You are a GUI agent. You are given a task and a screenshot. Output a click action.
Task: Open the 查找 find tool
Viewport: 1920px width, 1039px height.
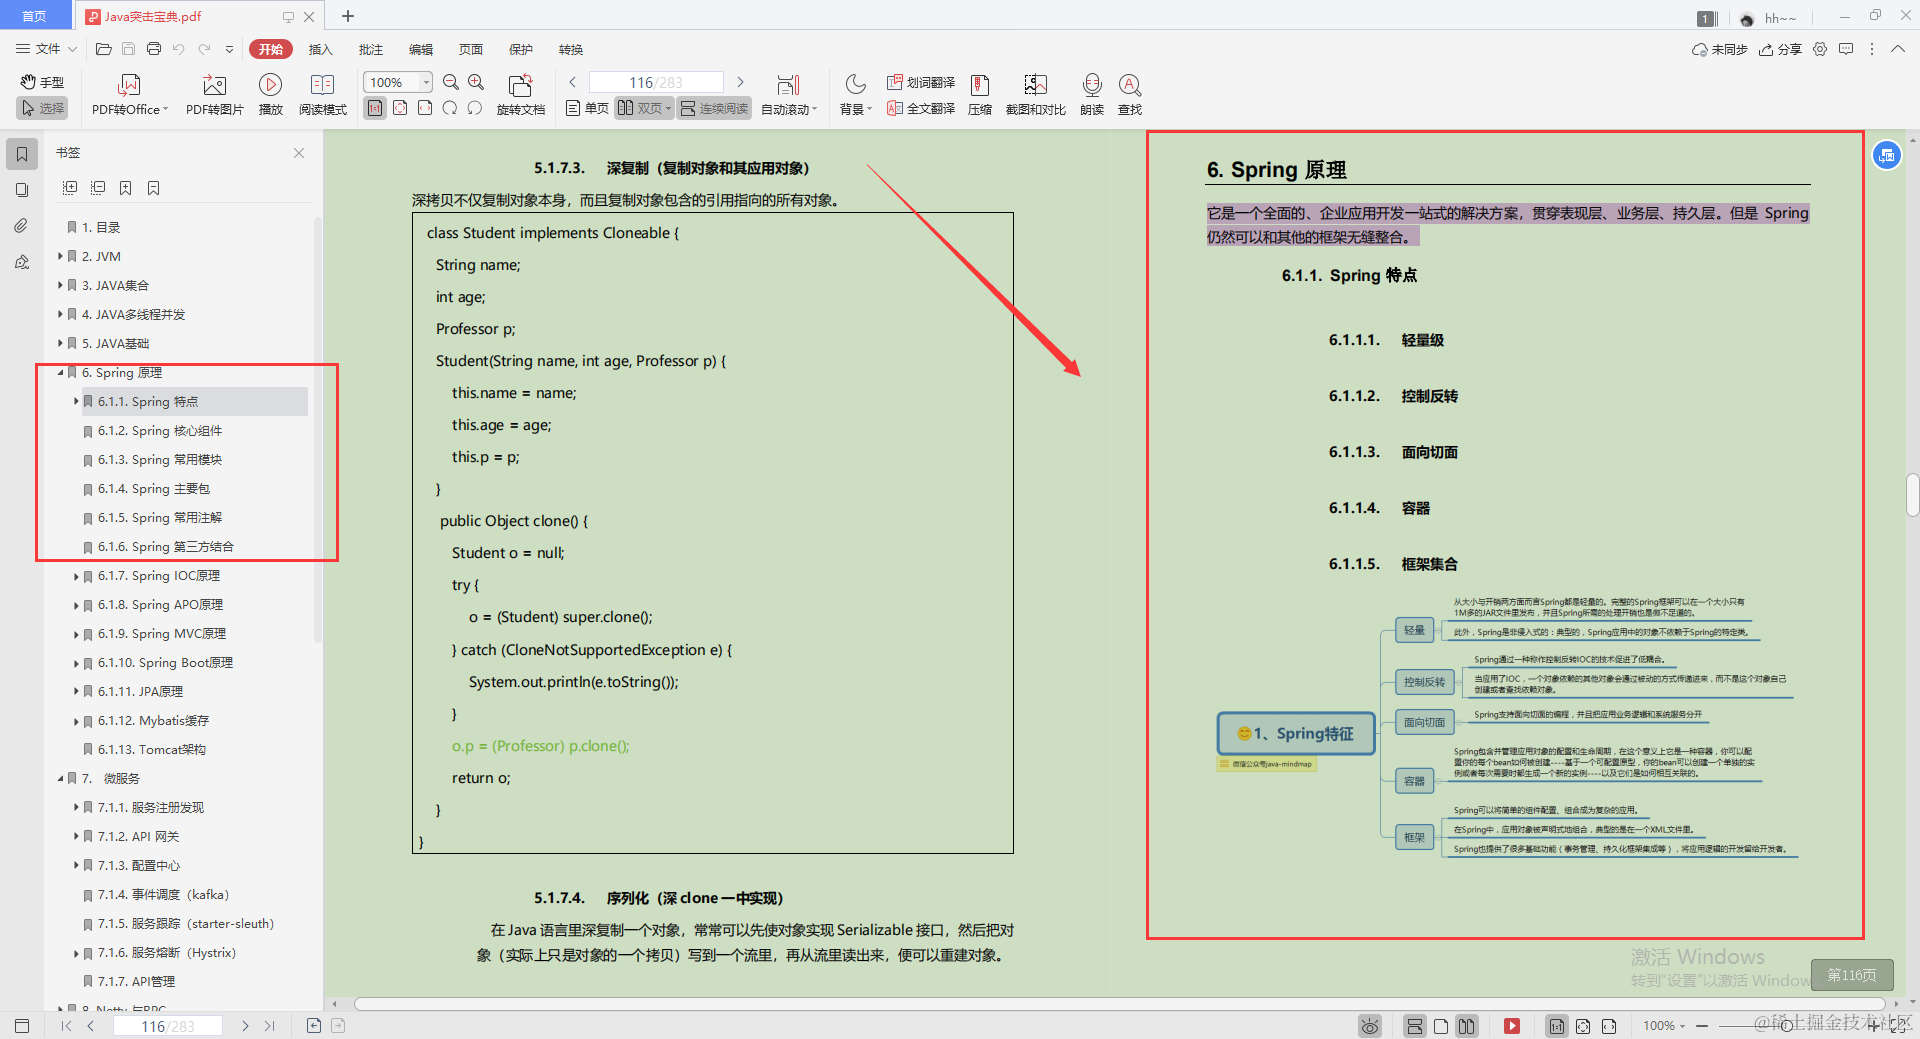pyautogui.click(x=1130, y=93)
